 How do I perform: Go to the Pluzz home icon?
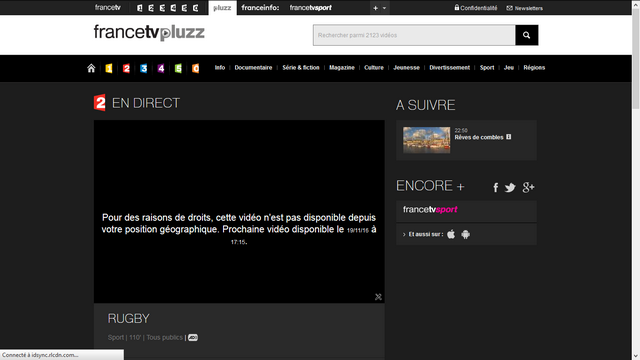[91, 68]
